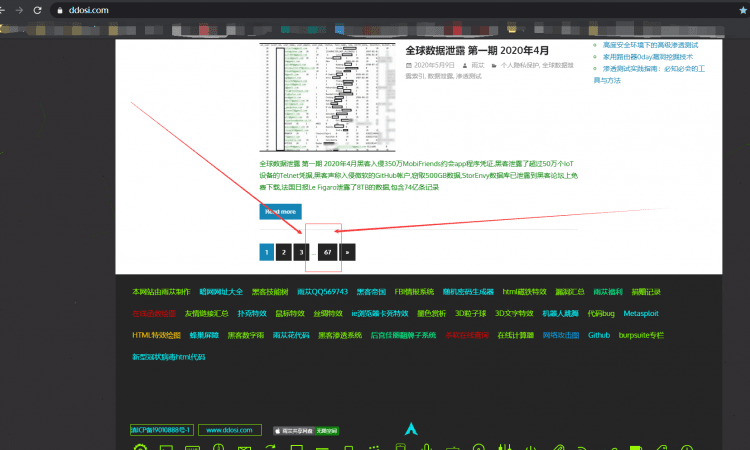Viewport: 750px width, 450px height.
Task: Open footer link 漏洞汇总
Action: [570, 292]
